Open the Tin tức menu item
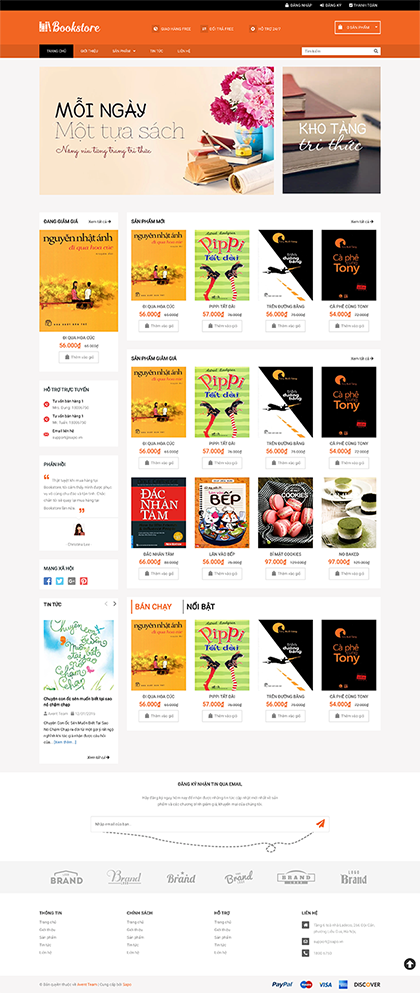This screenshot has width=420, height=993. pyautogui.click(x=155, y=51)
